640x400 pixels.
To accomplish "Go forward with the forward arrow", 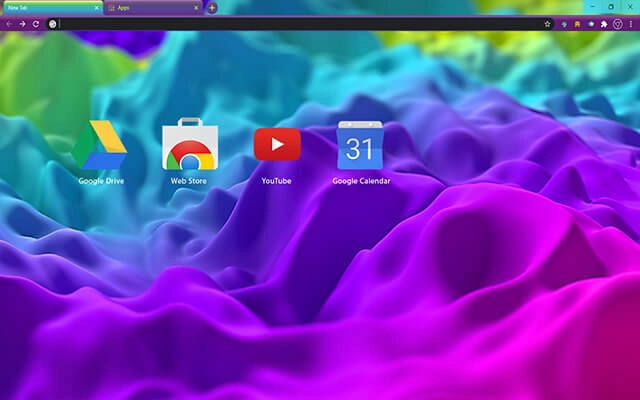I will point(22,24).
